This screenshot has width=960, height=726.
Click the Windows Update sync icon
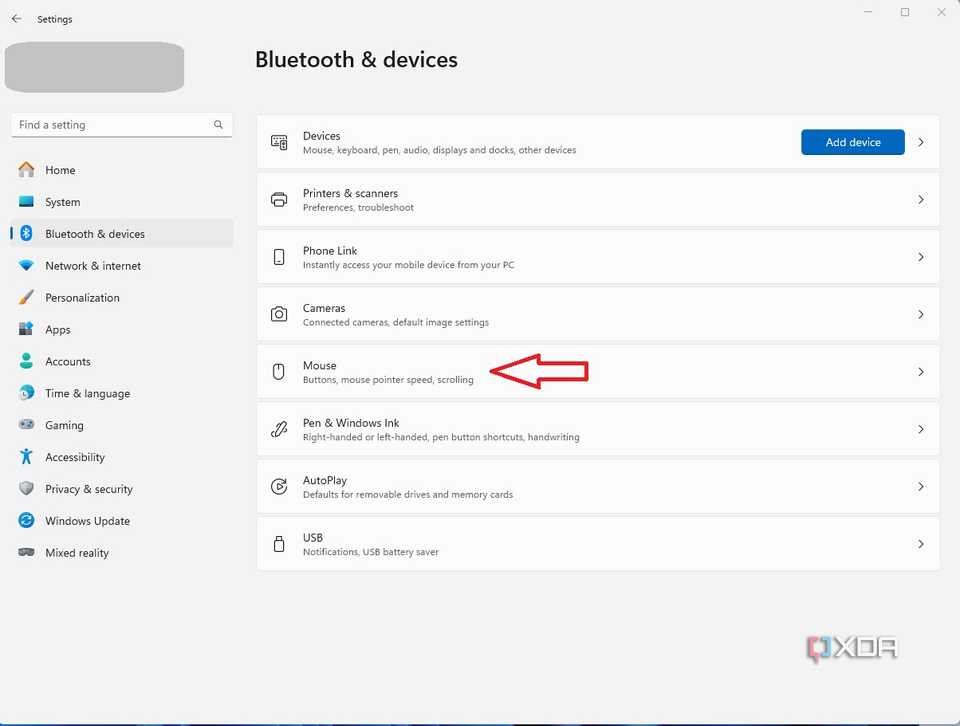pos(26,520)
